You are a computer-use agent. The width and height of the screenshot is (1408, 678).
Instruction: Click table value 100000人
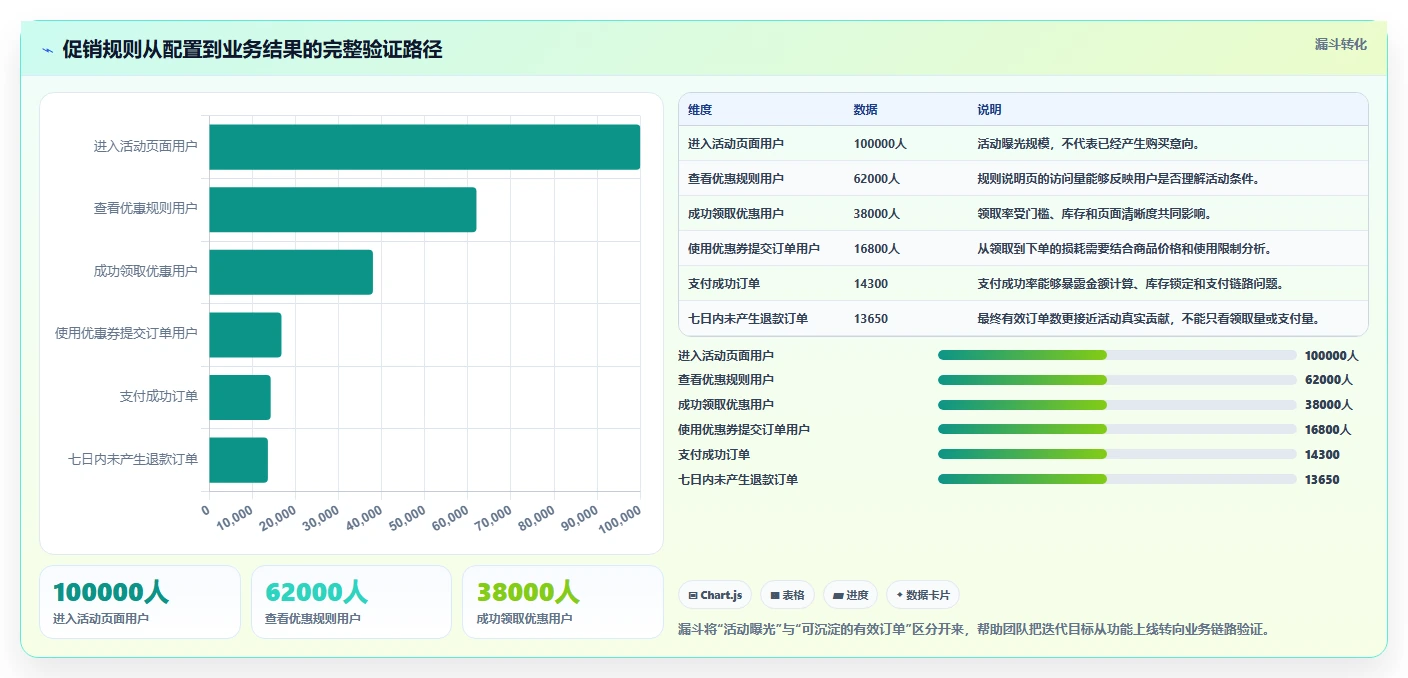coord(880,144)
